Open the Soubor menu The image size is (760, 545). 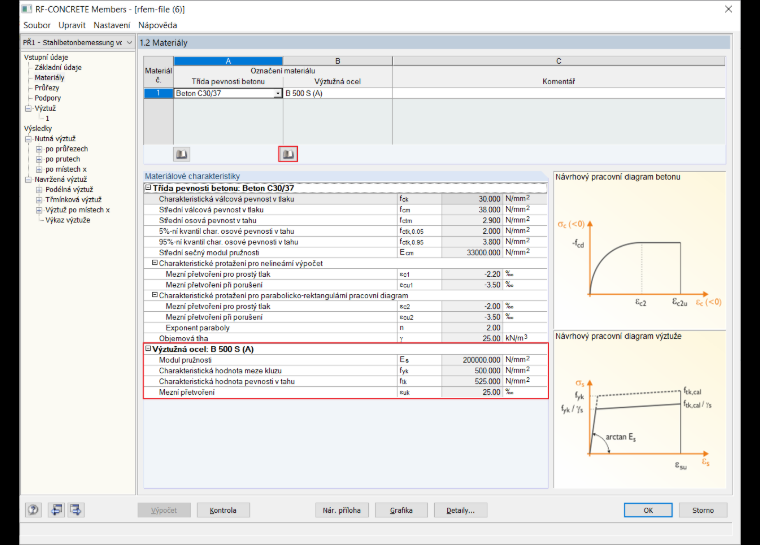(x=36, y=25)
